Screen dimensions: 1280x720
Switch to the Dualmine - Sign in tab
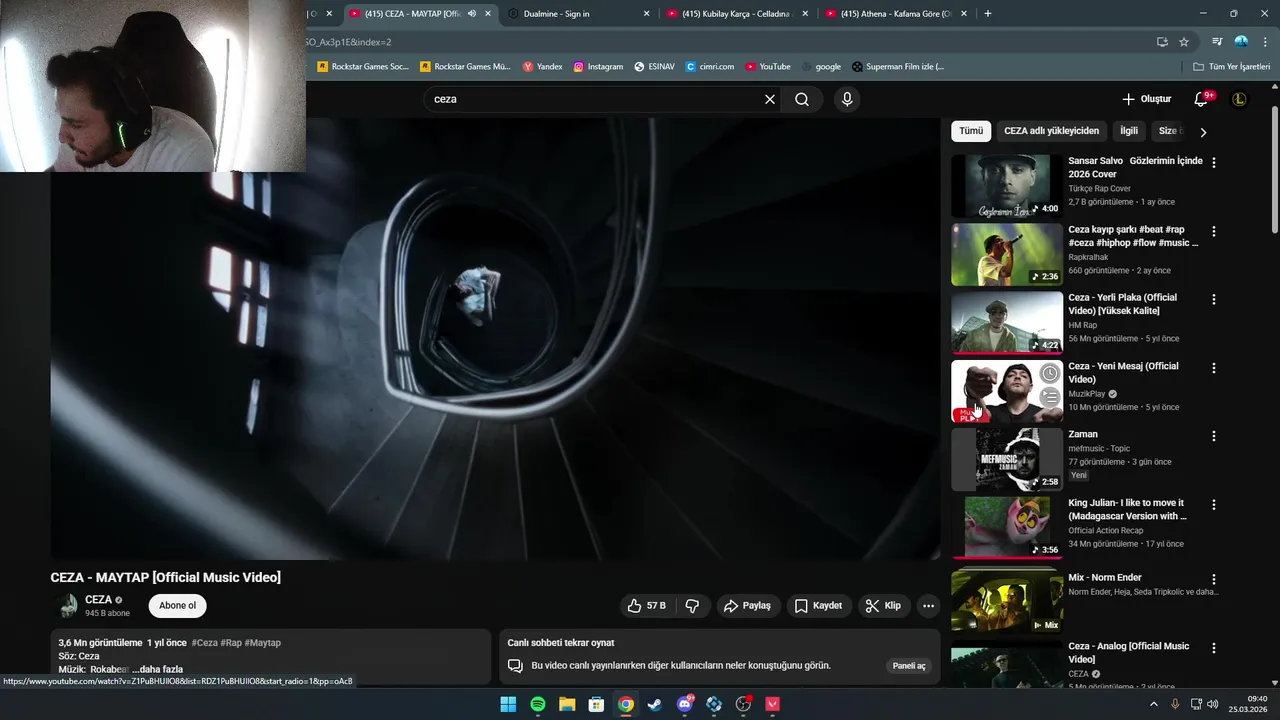click(579, 14)
